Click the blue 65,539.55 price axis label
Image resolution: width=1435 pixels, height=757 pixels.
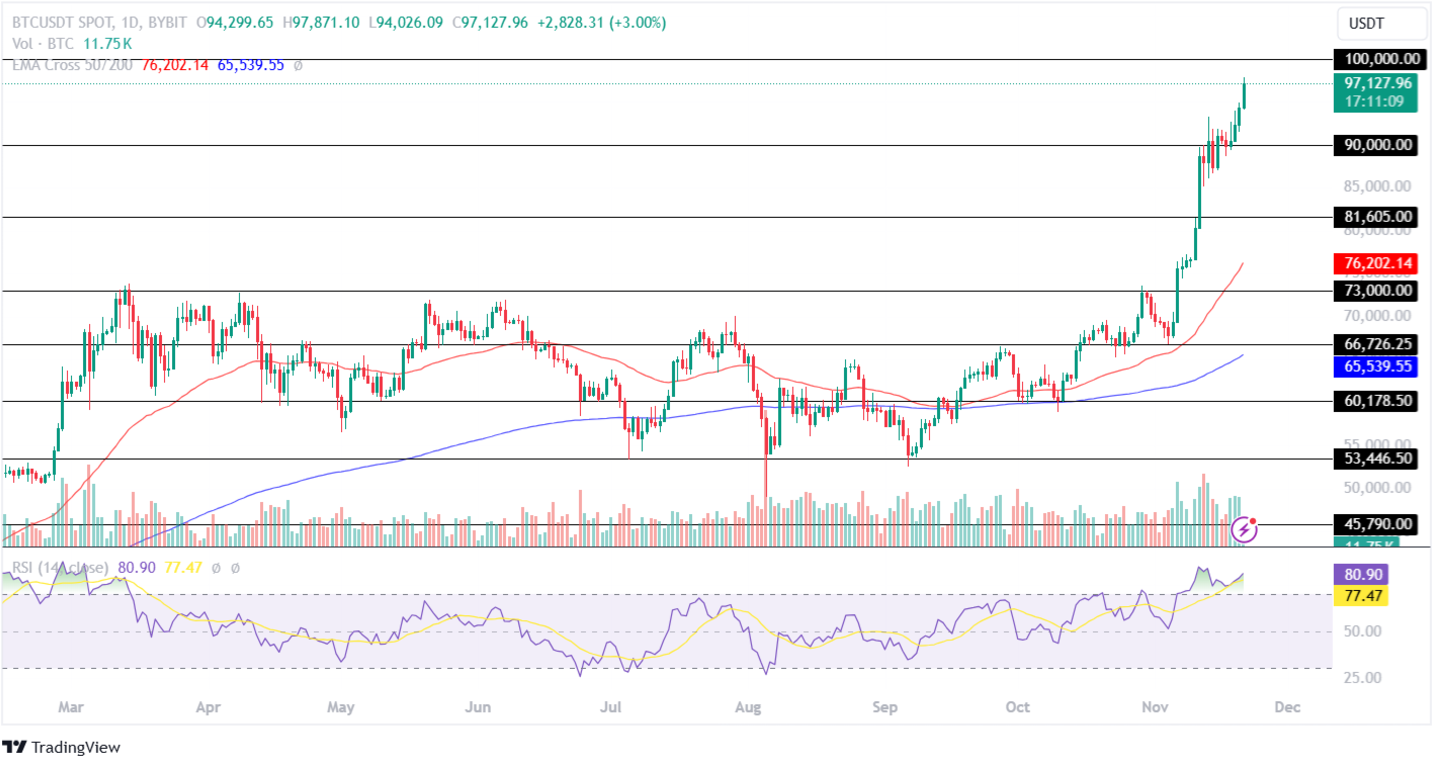pos(1378,367)
